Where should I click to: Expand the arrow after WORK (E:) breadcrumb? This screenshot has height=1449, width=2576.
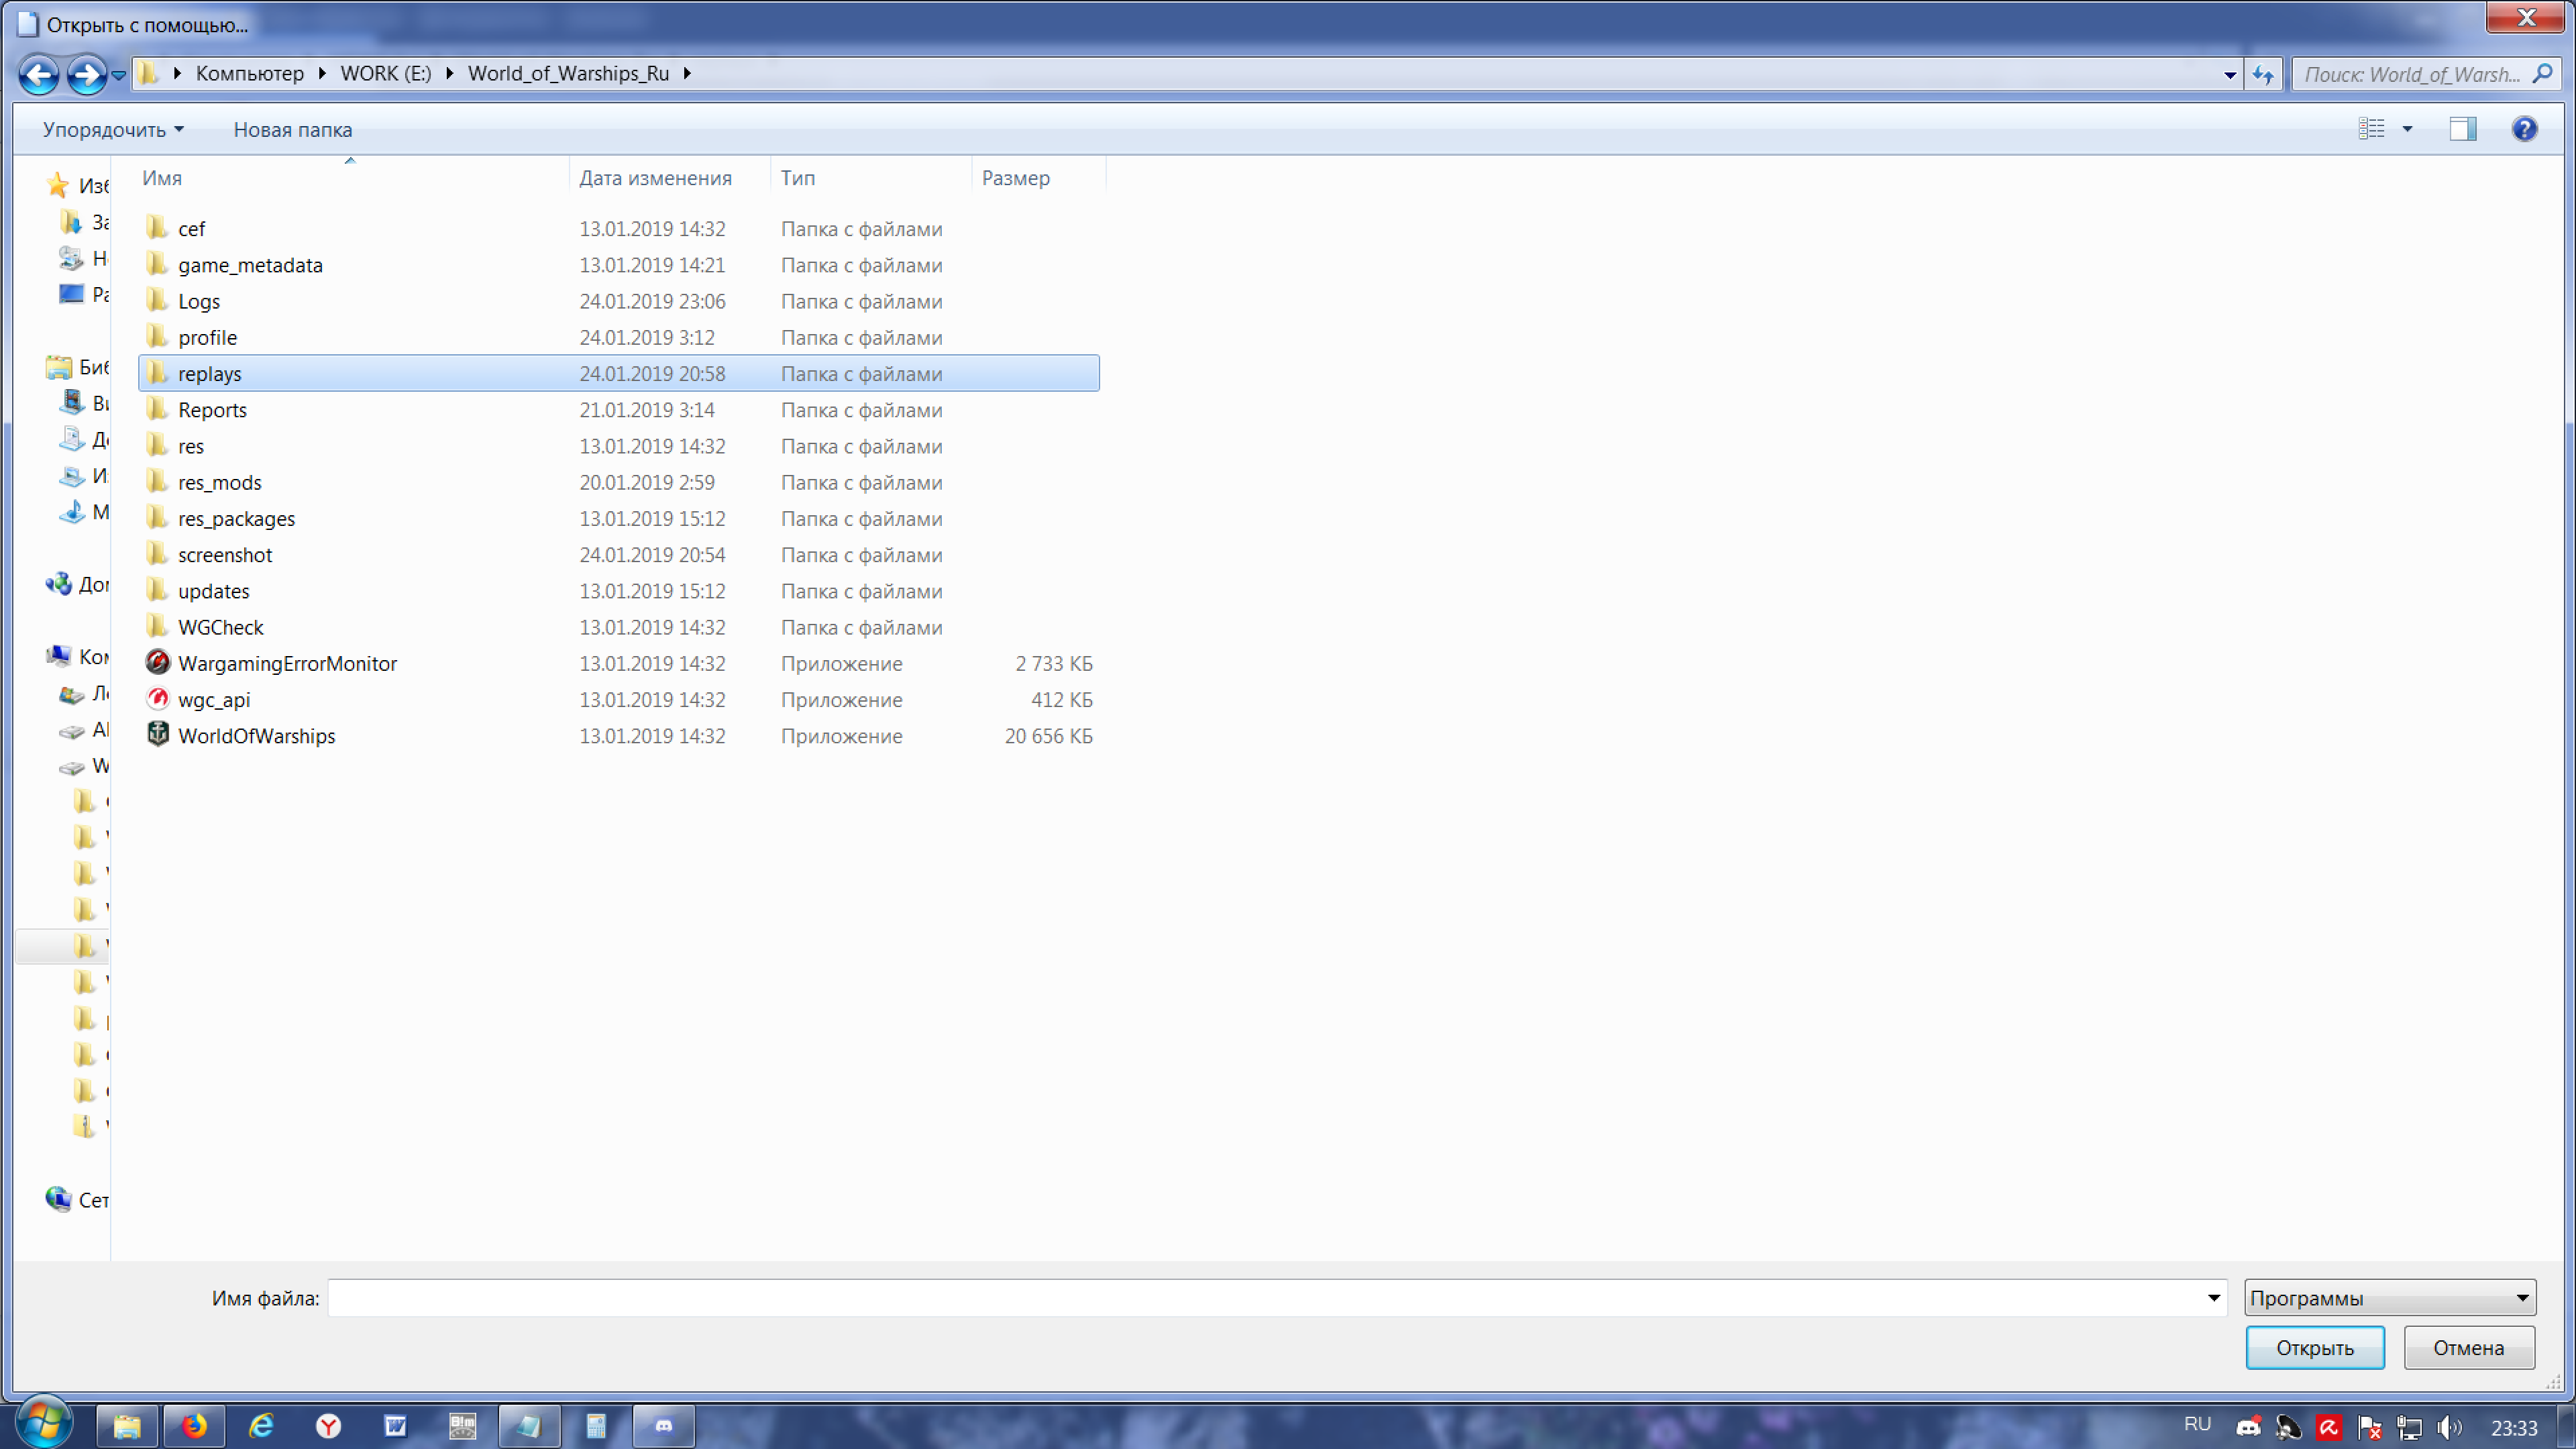[x=450, y=73]
